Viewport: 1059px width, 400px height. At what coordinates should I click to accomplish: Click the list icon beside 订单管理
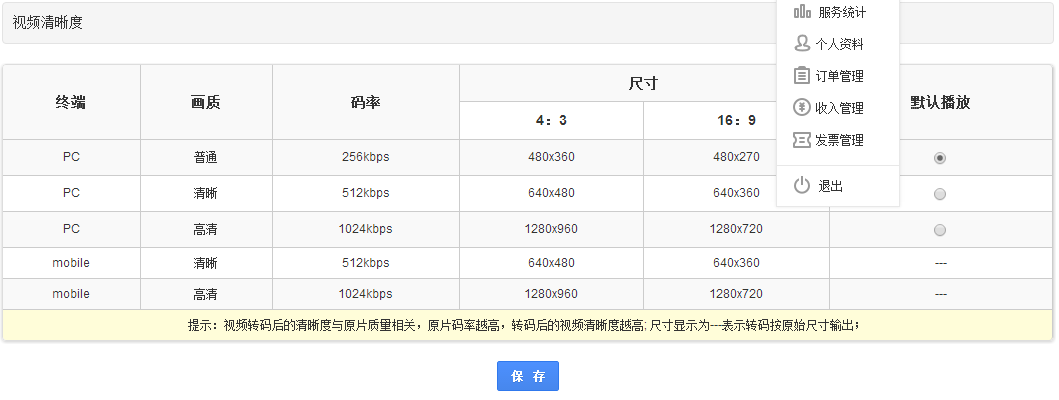click(802, 76)
